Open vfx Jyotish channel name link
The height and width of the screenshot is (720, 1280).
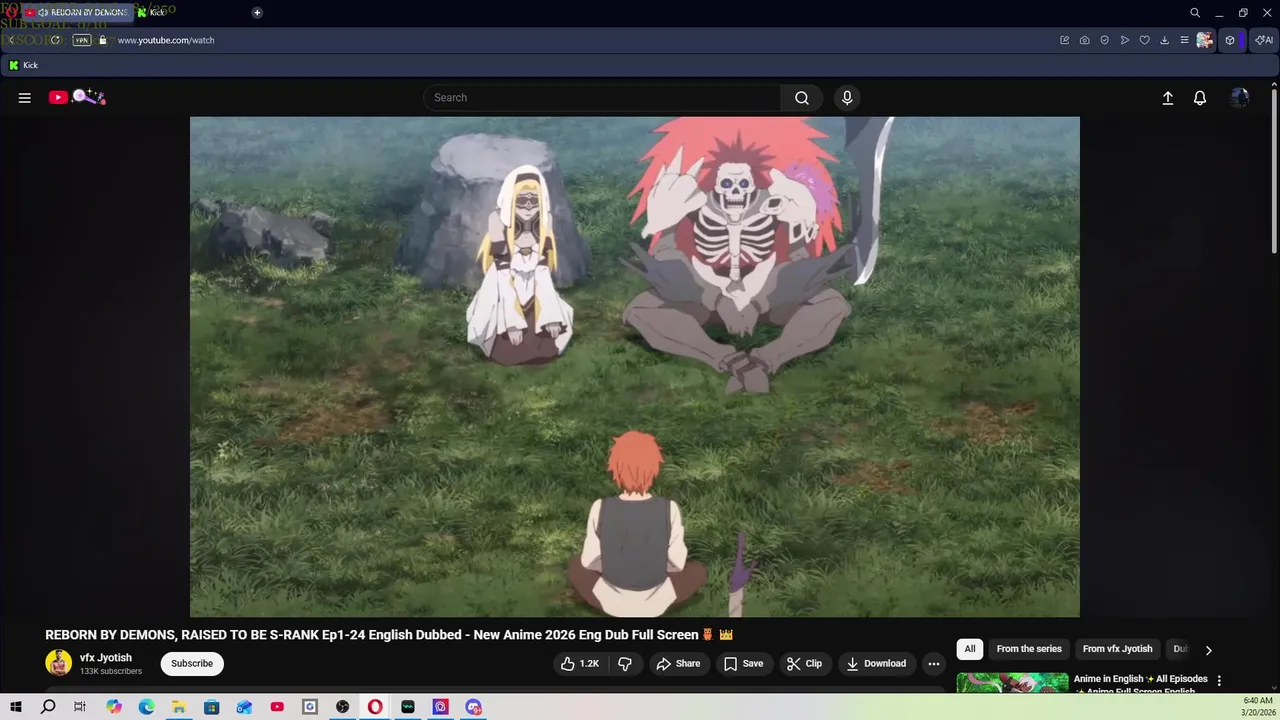tap(106, 658)
